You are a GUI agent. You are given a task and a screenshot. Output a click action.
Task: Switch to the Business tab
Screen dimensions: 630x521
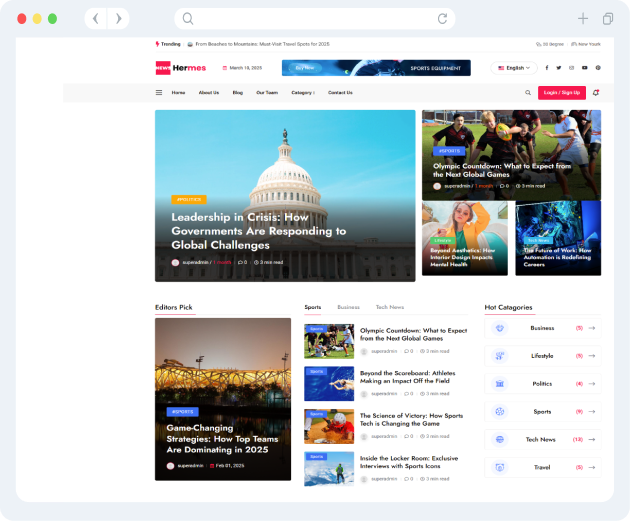point(348,307)
